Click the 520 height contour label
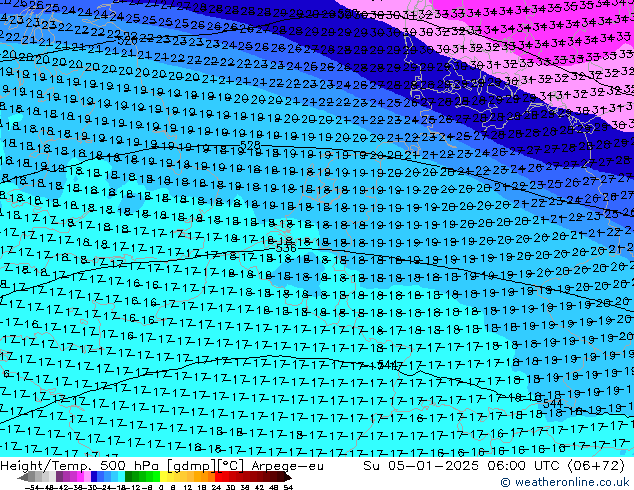Viewport: 634px width, 490px height. [127, 41]
